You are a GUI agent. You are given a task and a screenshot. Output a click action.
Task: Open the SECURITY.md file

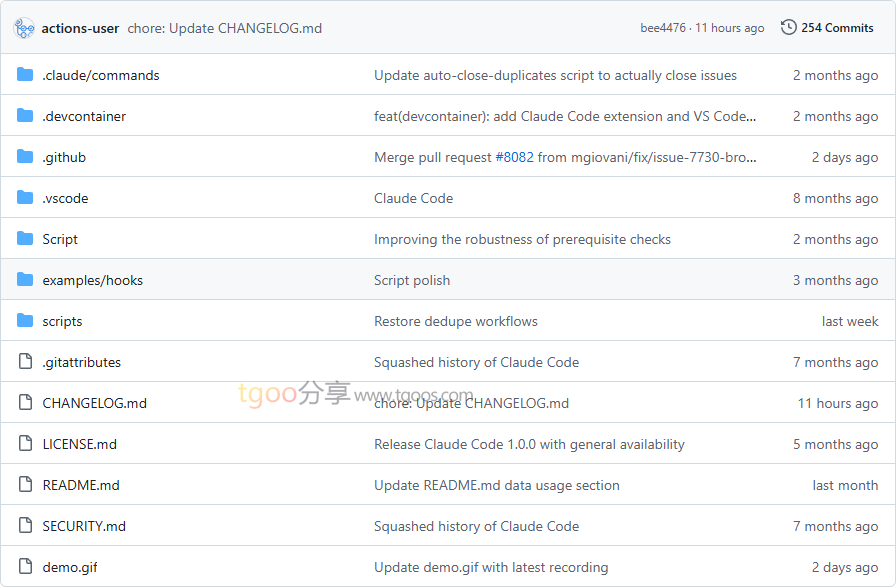pyautogui.click(x=84, y=526)
